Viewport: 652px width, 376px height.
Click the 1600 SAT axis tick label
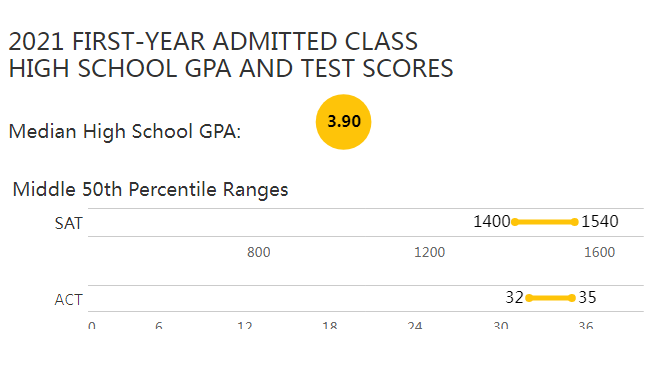click(600, 252)
